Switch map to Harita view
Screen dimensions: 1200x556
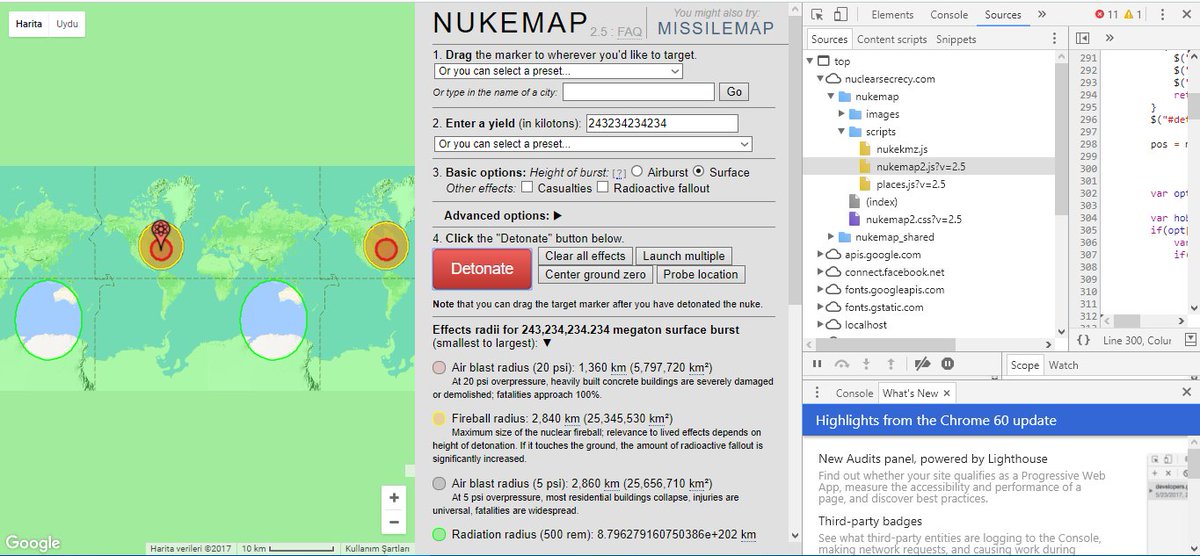29,23
